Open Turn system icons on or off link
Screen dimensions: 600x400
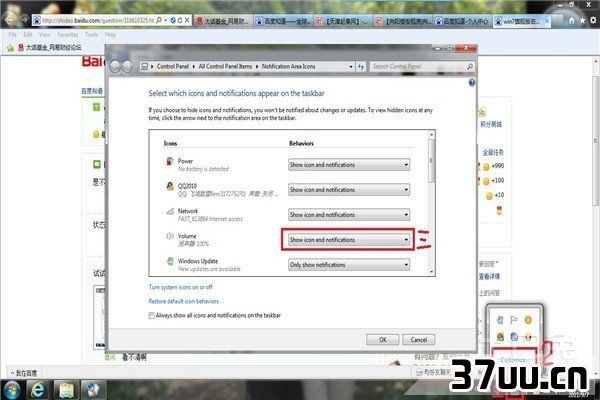click(180, 287)
